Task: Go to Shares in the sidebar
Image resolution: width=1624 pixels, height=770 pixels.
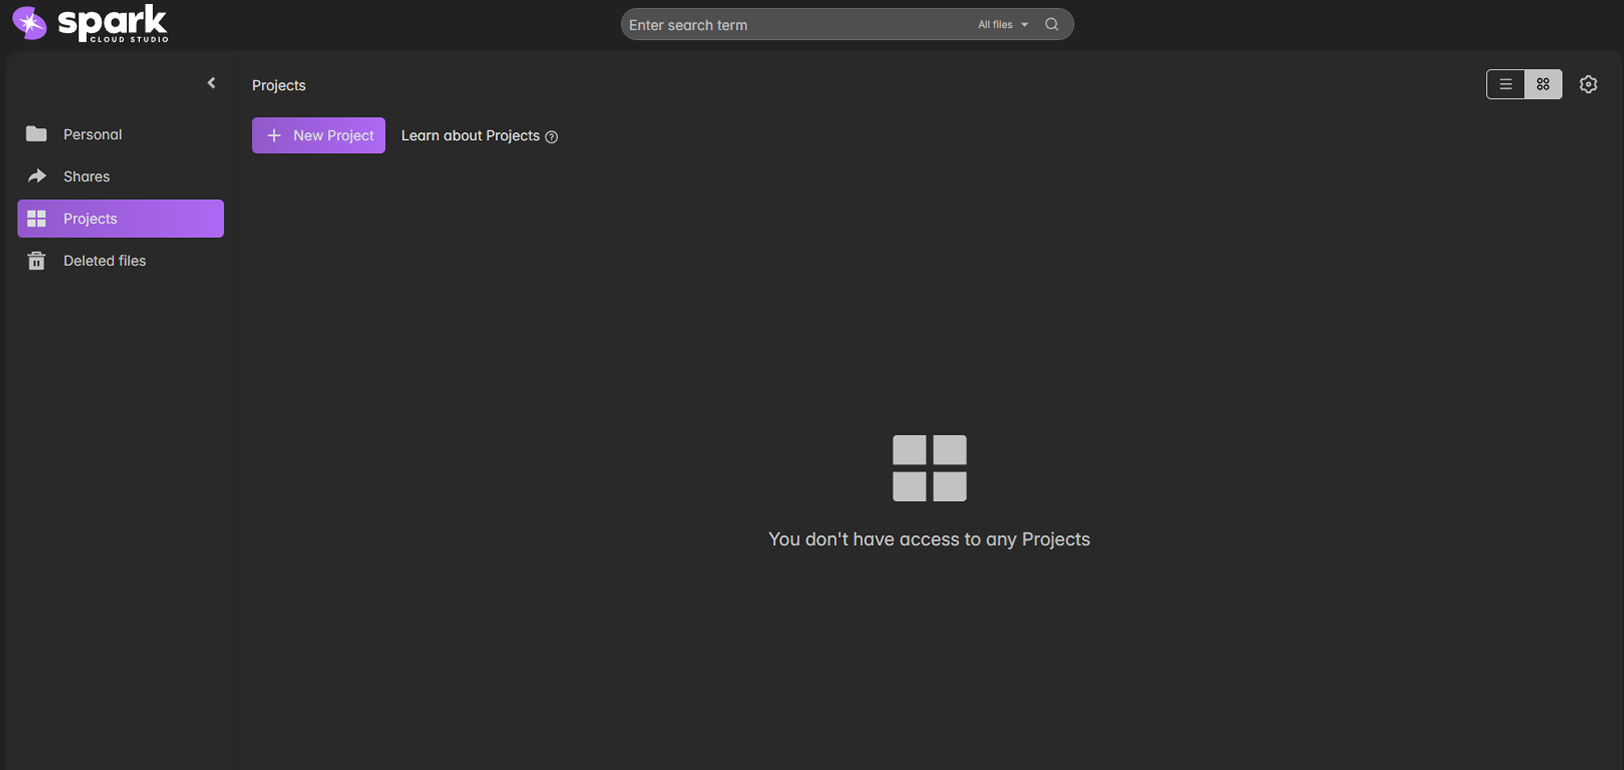Action: click(86, 176)
